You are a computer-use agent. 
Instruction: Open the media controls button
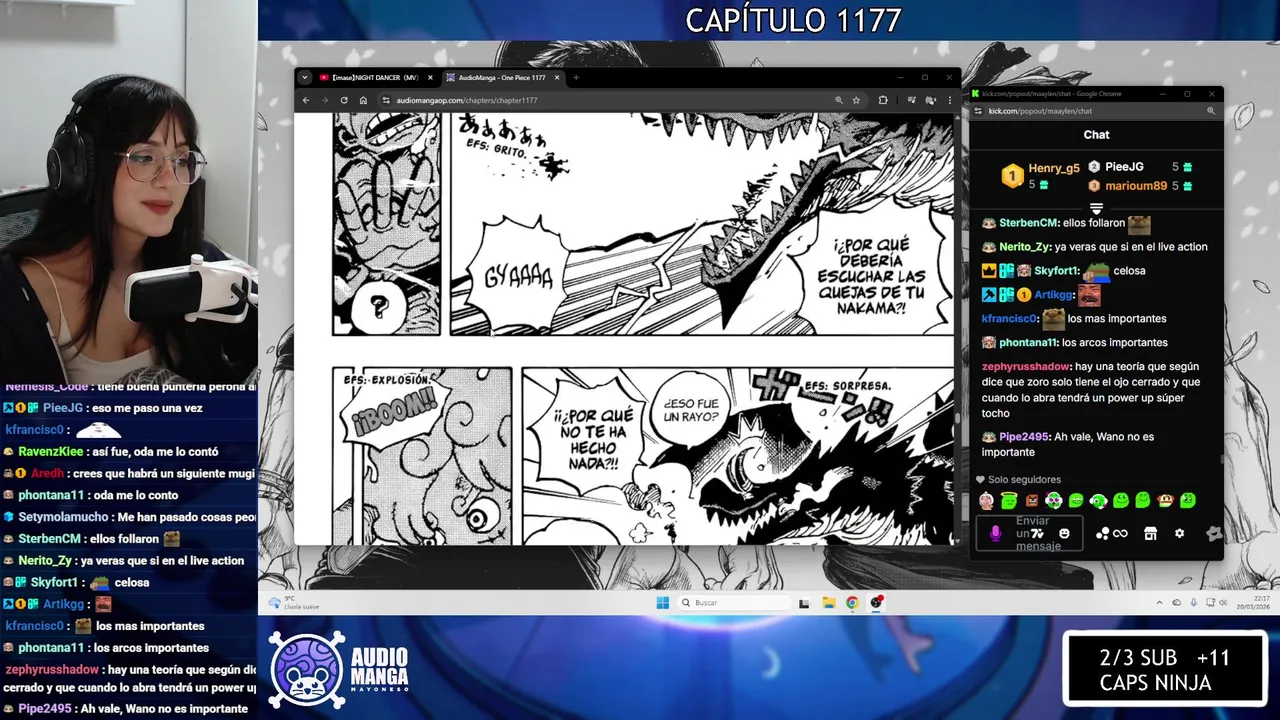click(x=911, y=100)
